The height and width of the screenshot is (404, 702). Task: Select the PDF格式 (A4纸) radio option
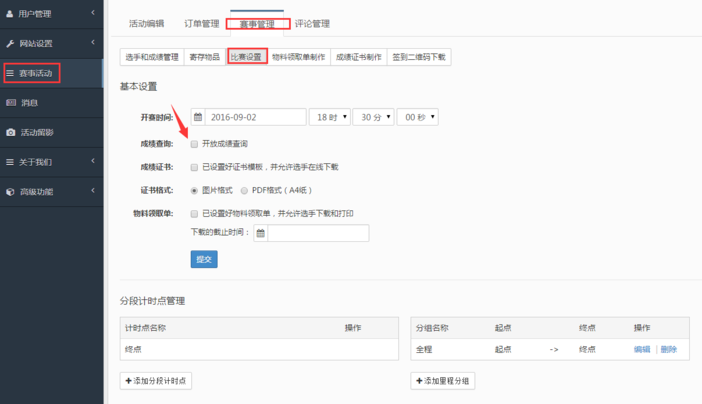pyautogui.click(x=245, y=190)
